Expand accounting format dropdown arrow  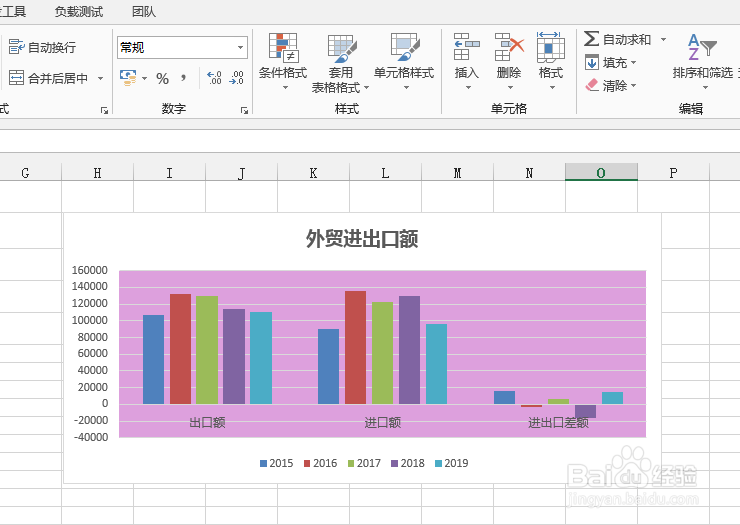144,78
